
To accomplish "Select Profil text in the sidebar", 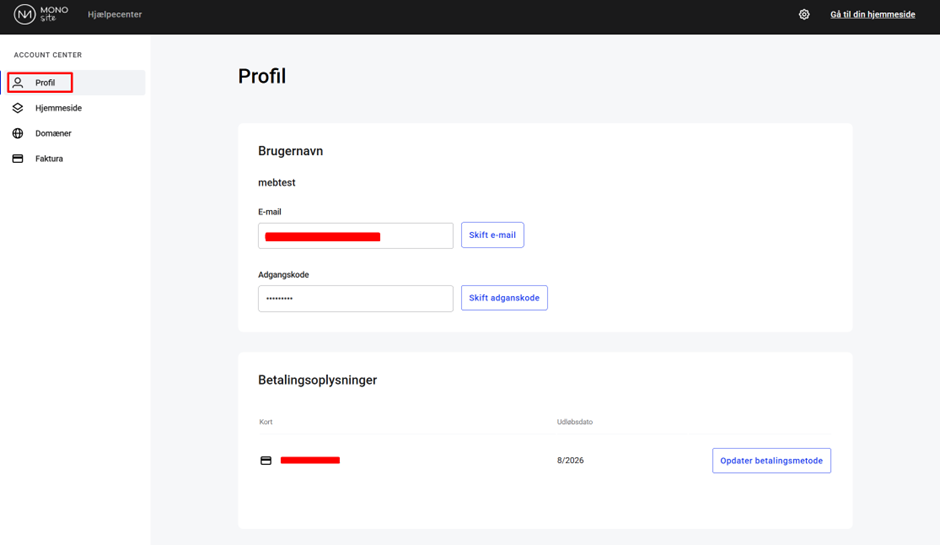I will 45,83.
